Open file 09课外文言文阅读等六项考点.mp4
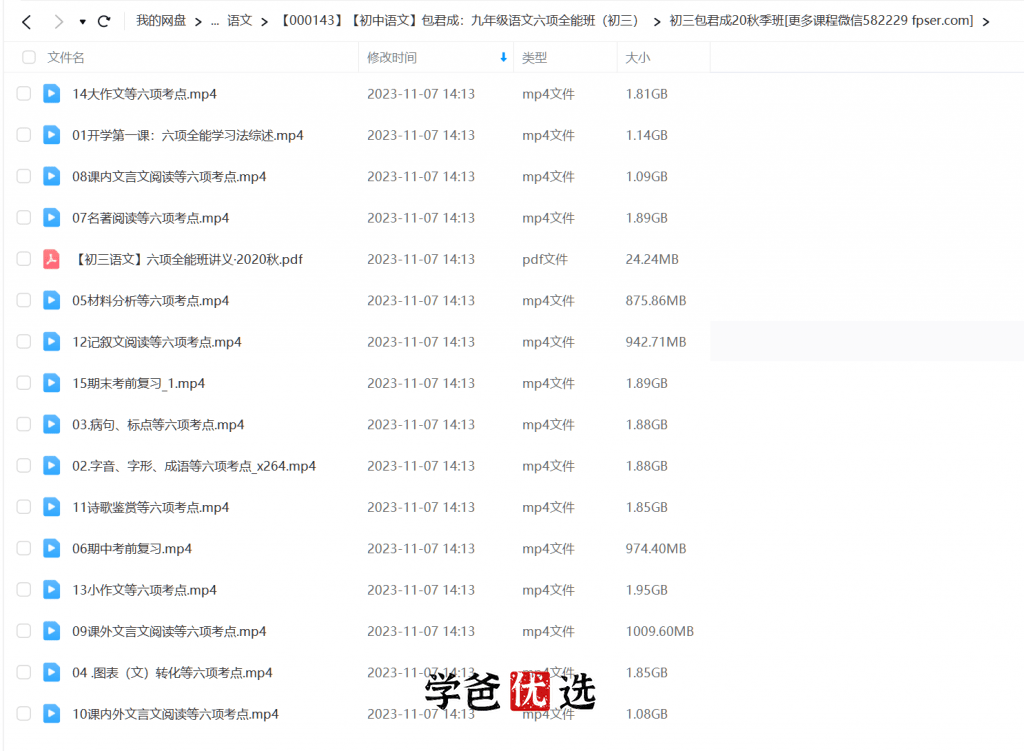This screenshot has height=751, width=1024. [x=169, y=631]
